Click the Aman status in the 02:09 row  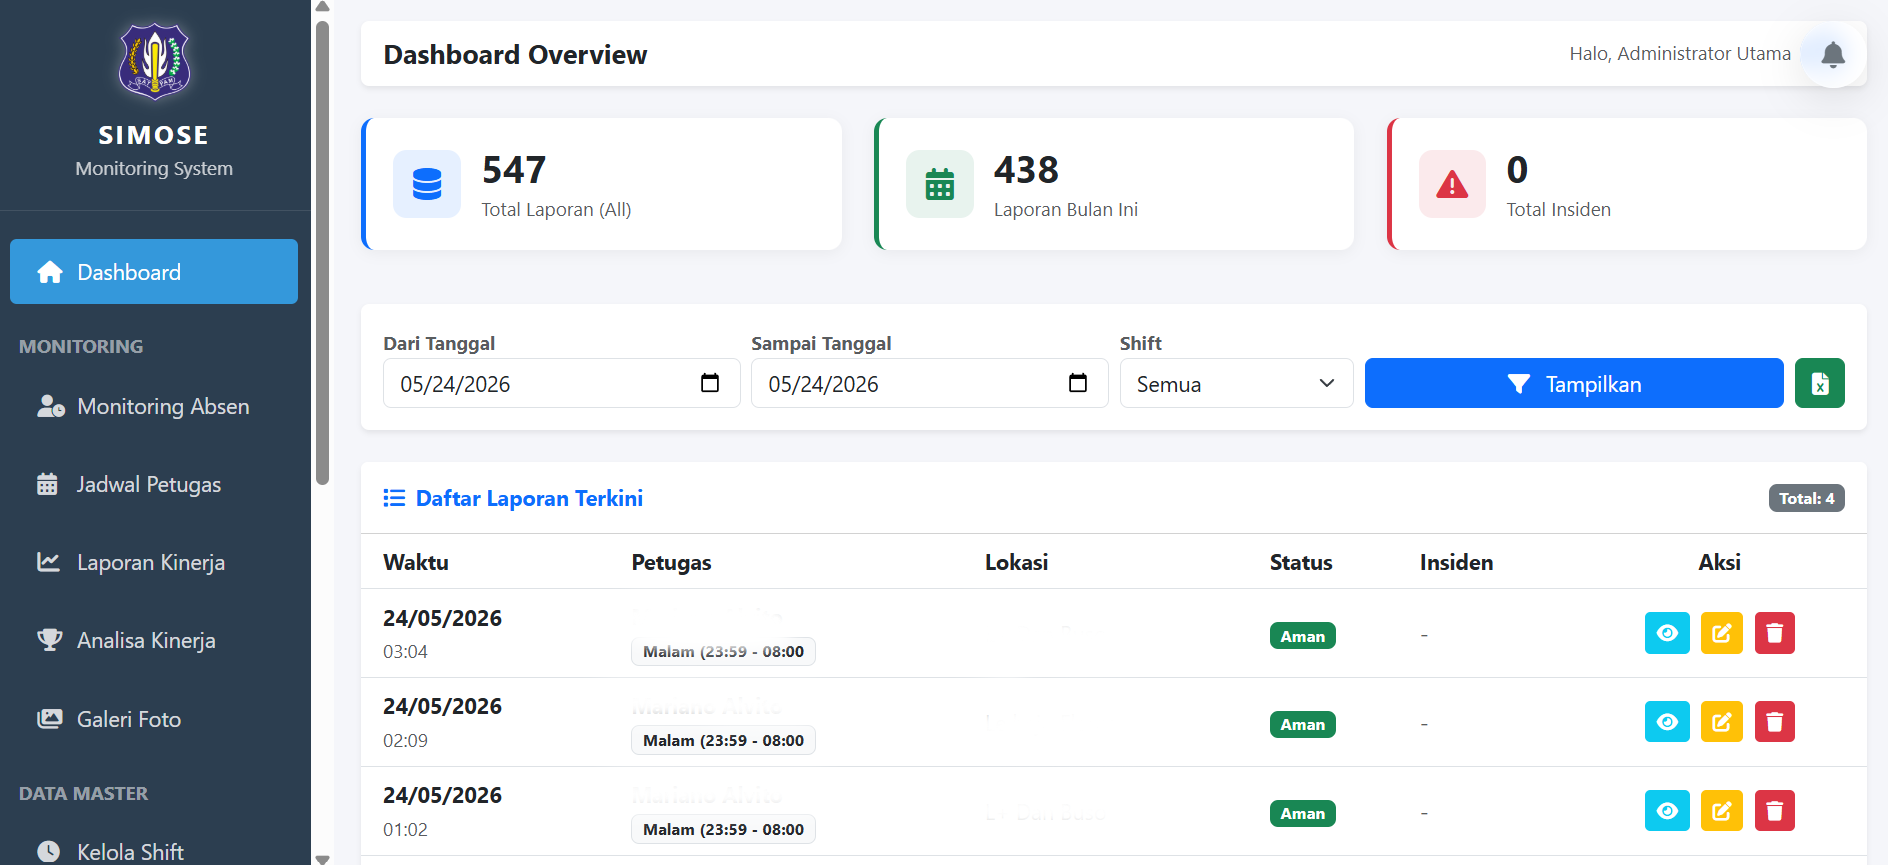pyautogui.click(x=1302, y=724)
